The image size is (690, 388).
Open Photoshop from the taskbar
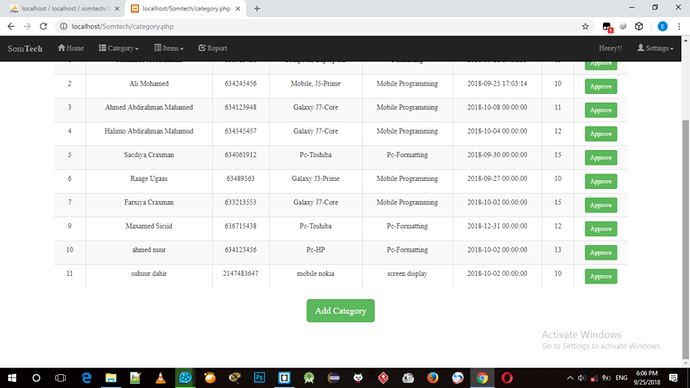(x=260, y=378)
